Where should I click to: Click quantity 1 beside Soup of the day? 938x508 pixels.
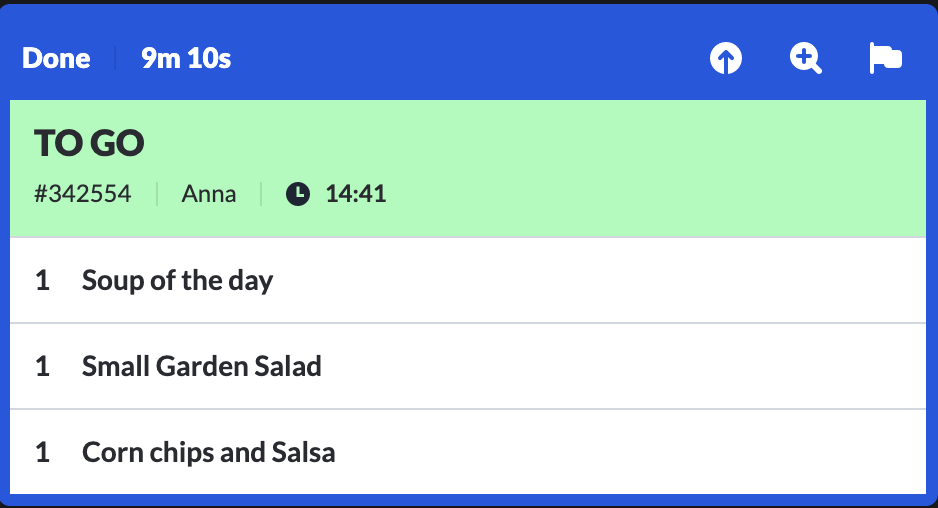(x=42, y=280)
